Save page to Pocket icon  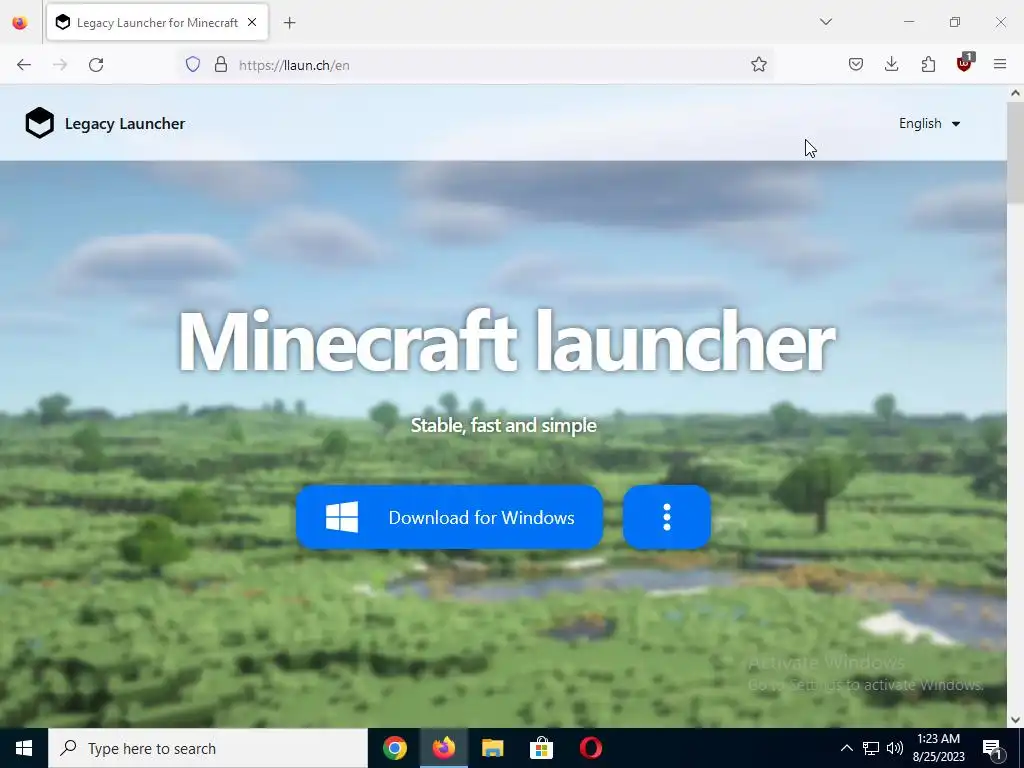click(x=856, y=64)
